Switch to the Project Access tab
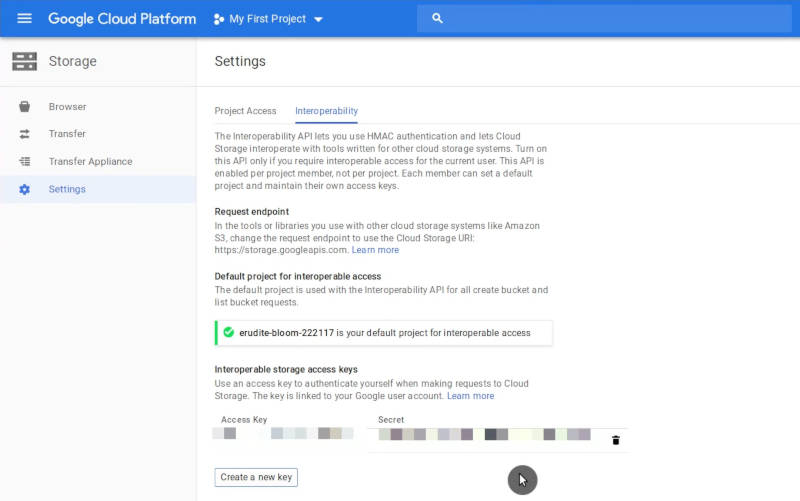The width and height of the screenshot is (800, 501). (x=245, y=111)
